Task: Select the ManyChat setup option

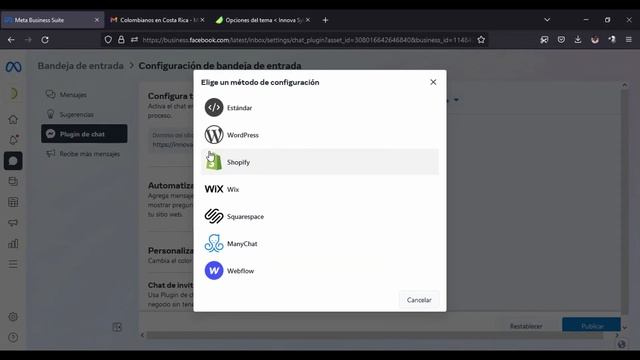Action: tap(319, 244)
